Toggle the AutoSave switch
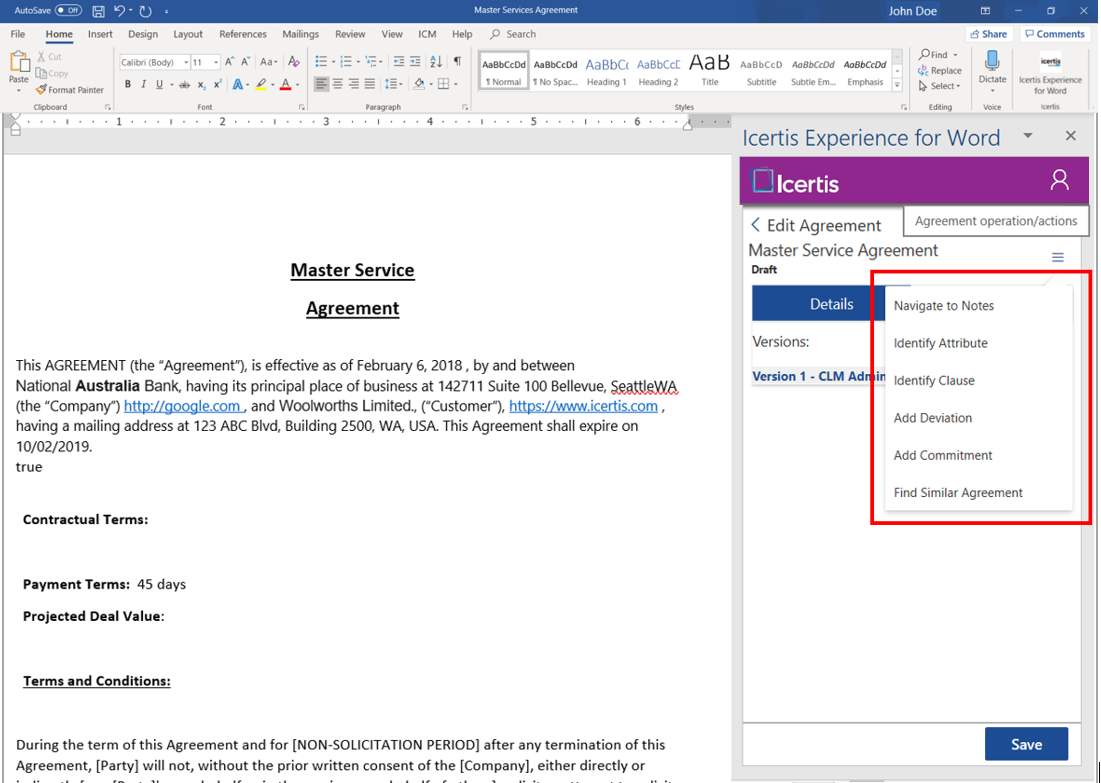The image size is (1101, 783). (68, 10)
